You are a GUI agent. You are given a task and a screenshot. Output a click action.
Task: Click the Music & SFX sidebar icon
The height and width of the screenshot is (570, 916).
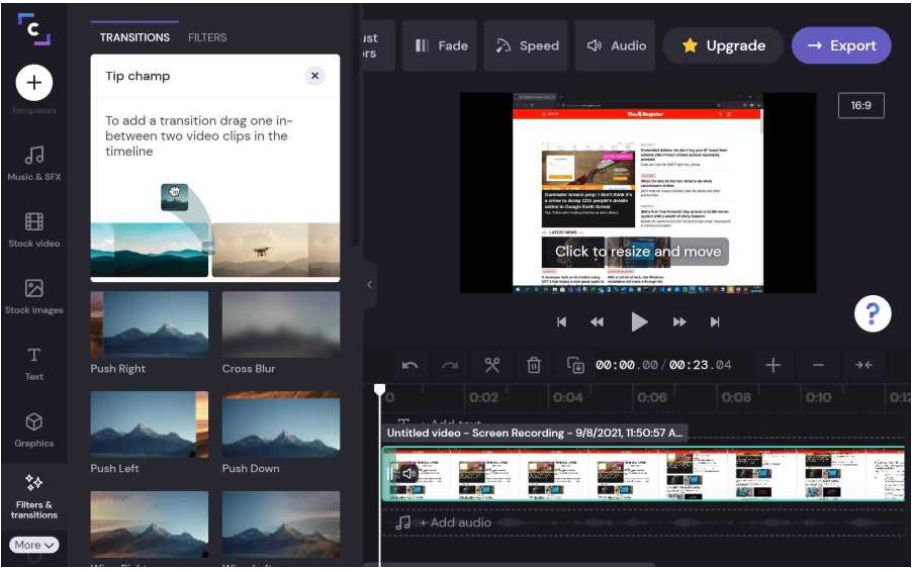(x=34, y=162)
